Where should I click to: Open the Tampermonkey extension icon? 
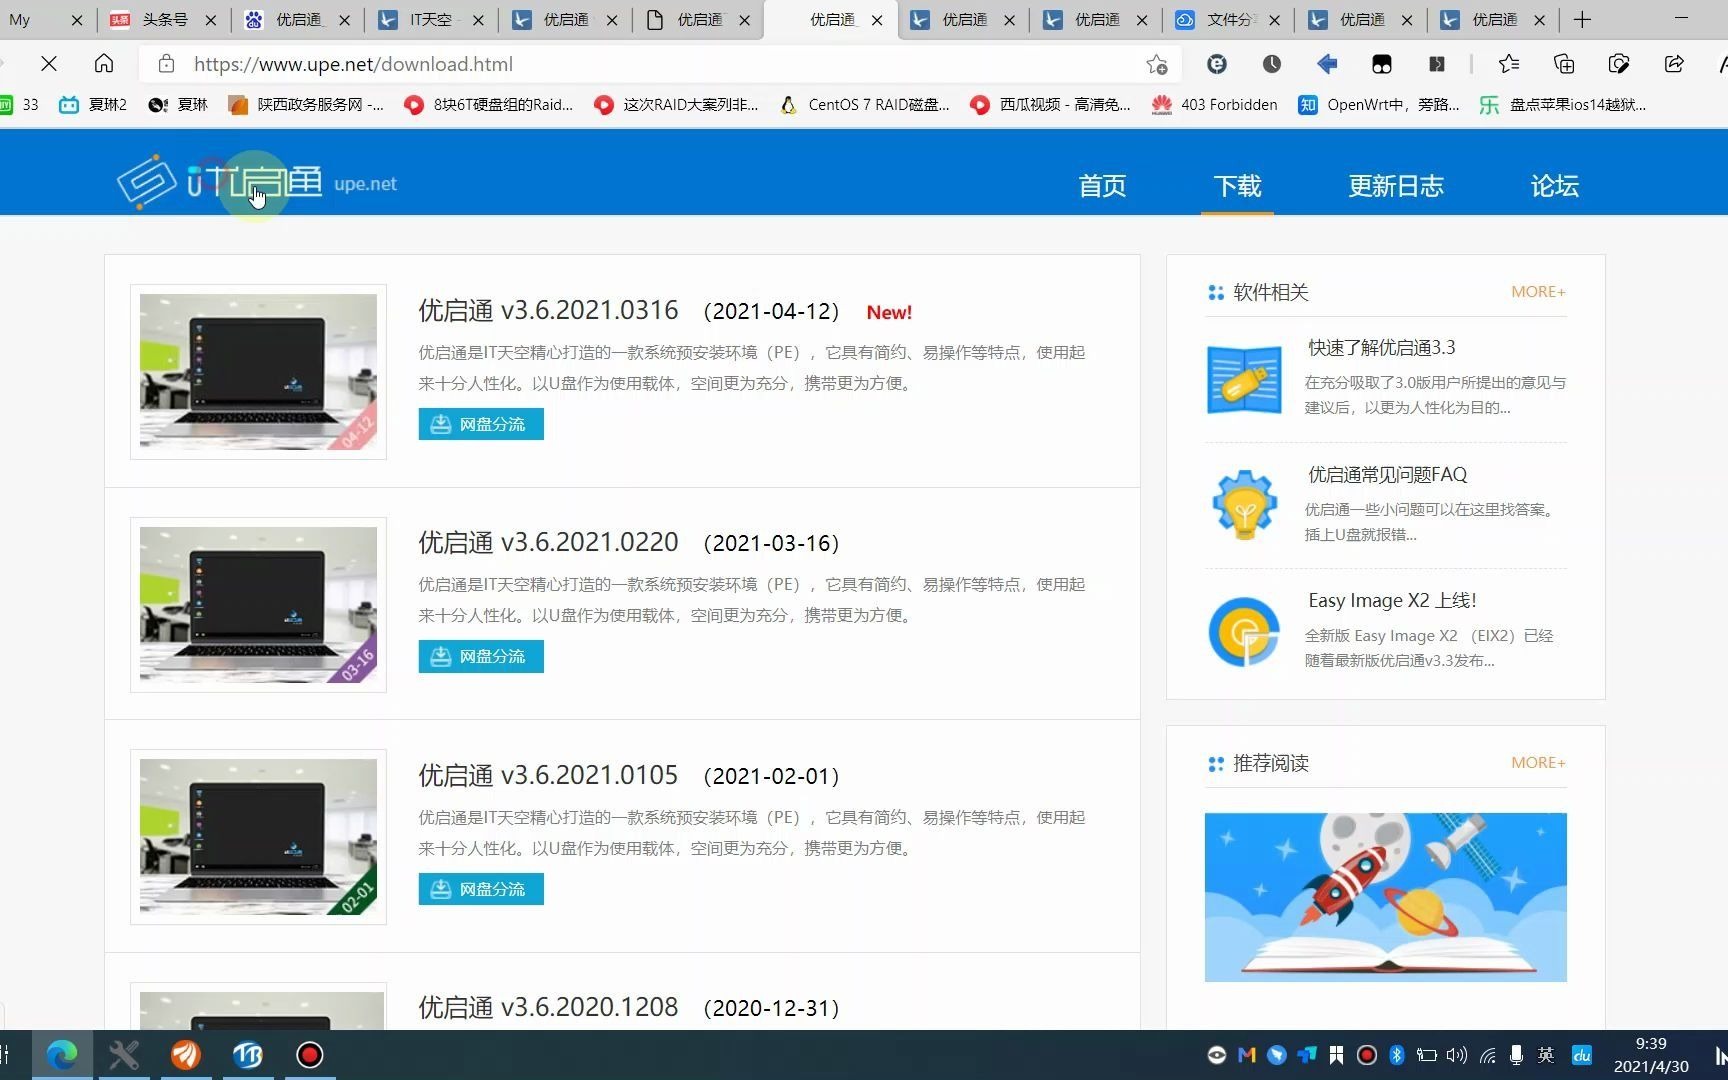[x=1382, y=64]
